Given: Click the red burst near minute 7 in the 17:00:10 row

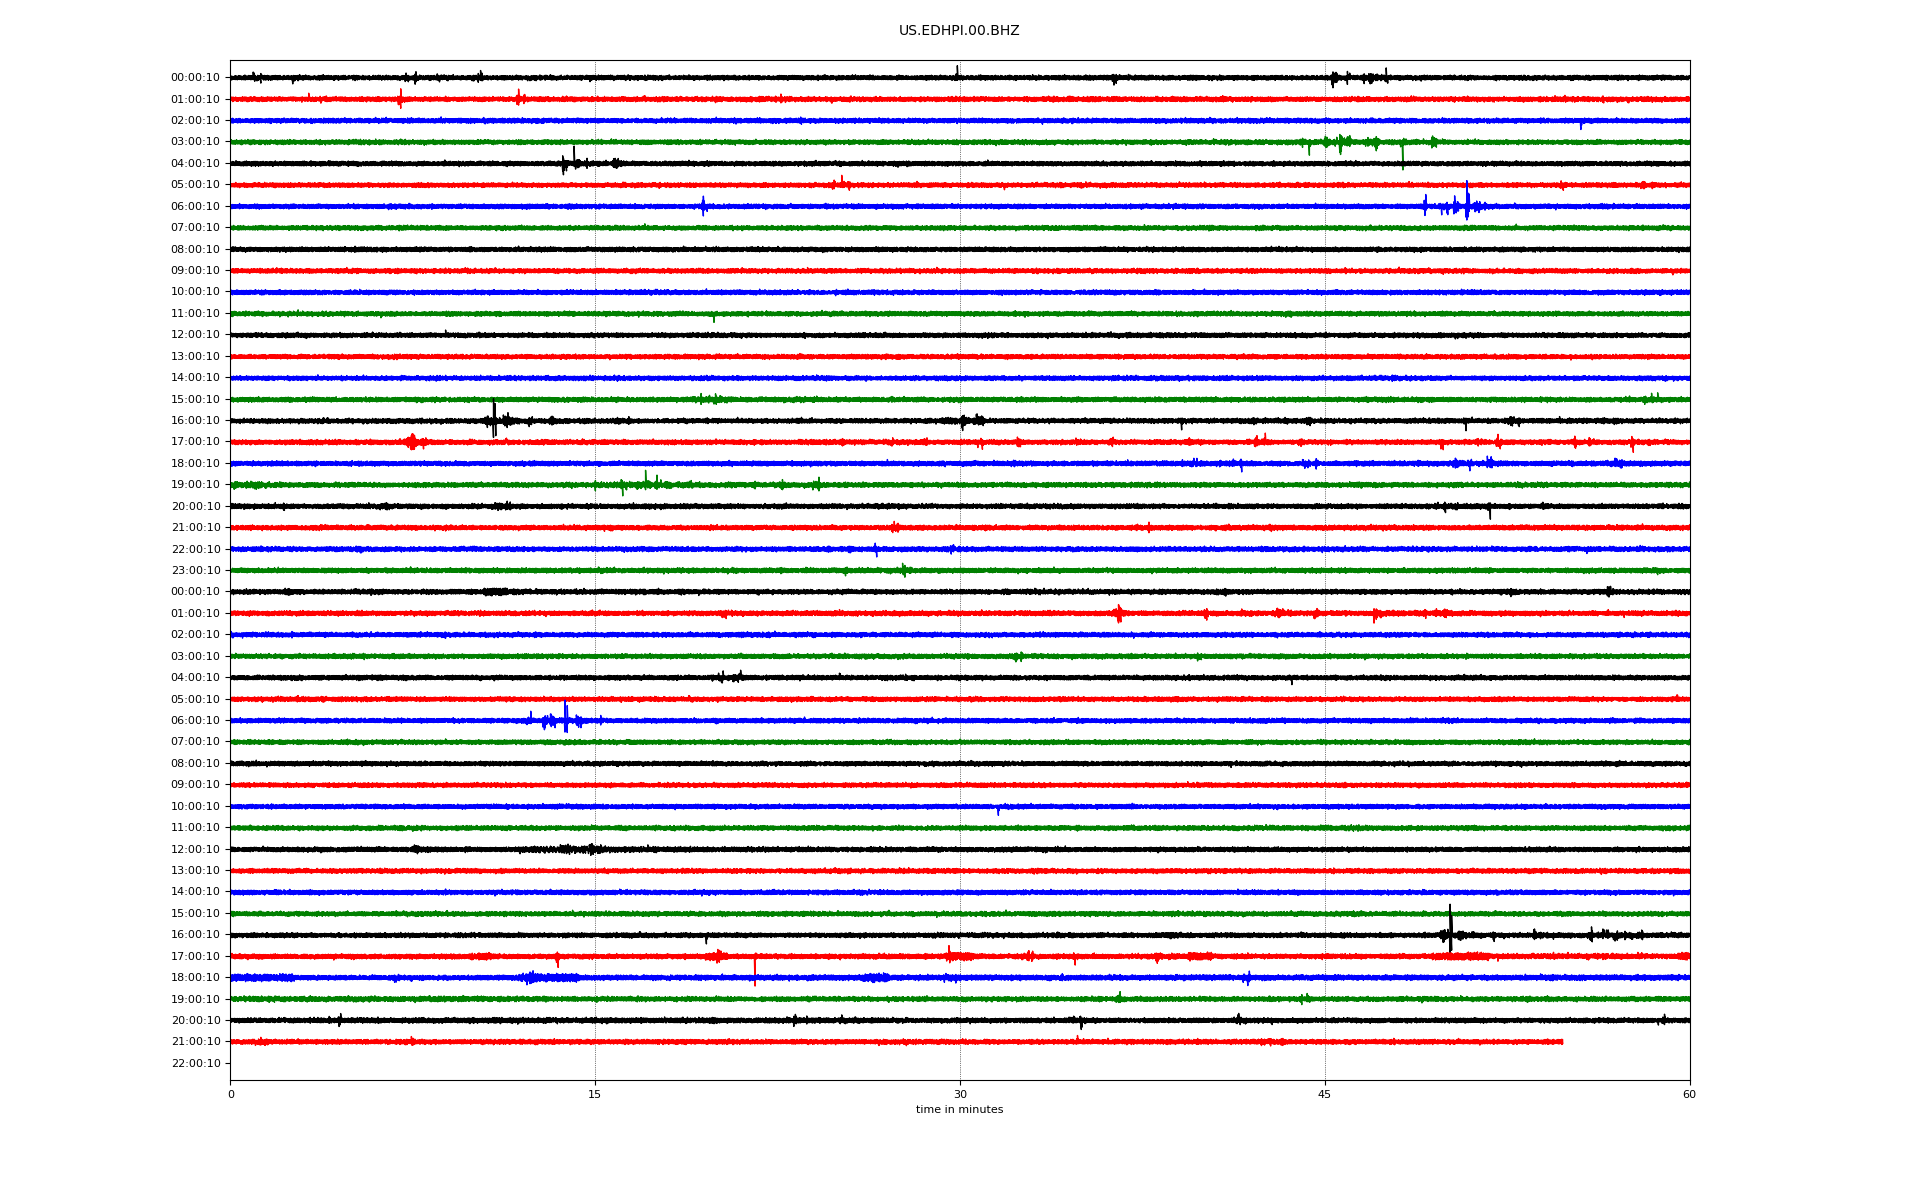Looking at the screenshot, I should pyautogui.click(x=412, y=442).
